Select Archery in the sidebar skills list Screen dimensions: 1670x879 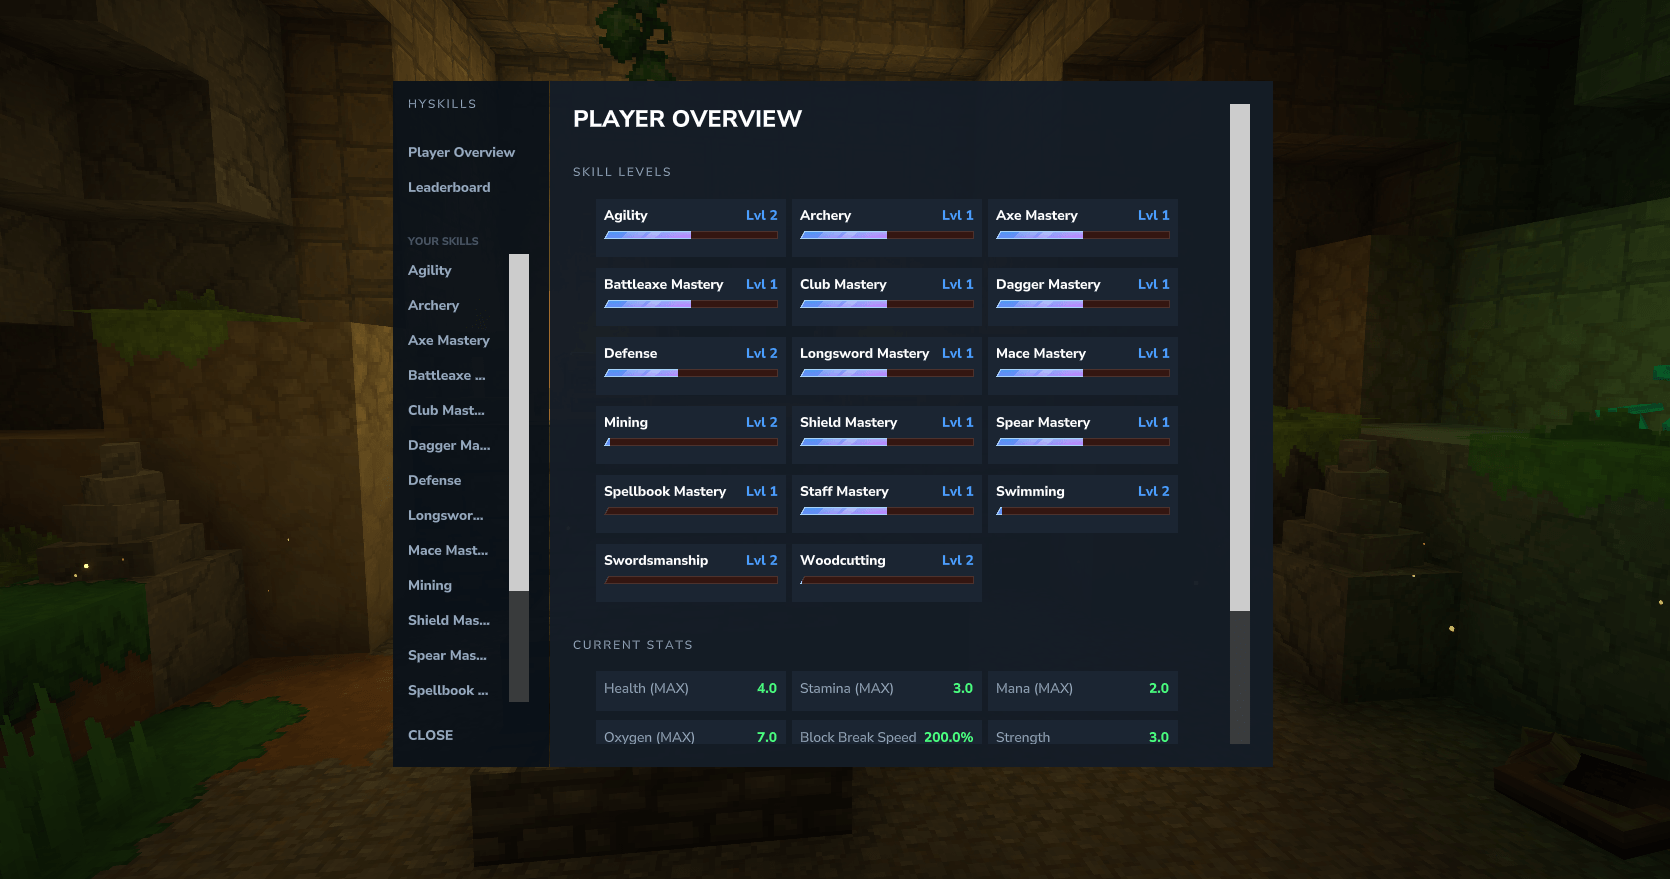click(433, 305)
